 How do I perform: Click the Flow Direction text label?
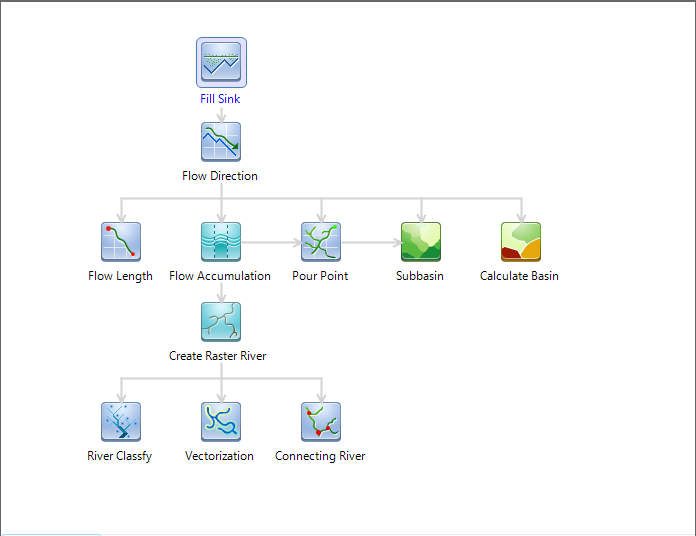pos(220,176)
